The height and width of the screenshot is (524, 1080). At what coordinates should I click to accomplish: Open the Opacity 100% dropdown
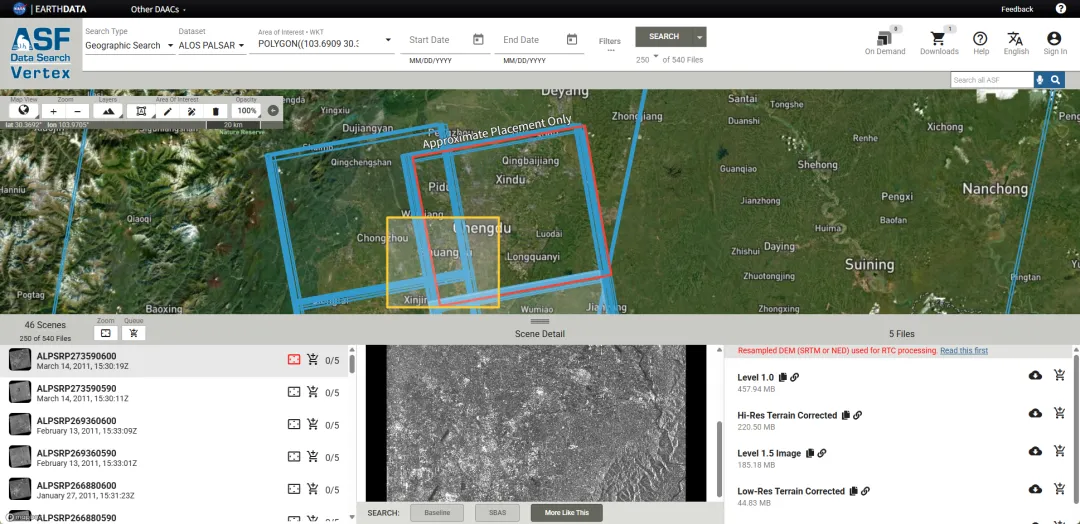click(247, 111)
